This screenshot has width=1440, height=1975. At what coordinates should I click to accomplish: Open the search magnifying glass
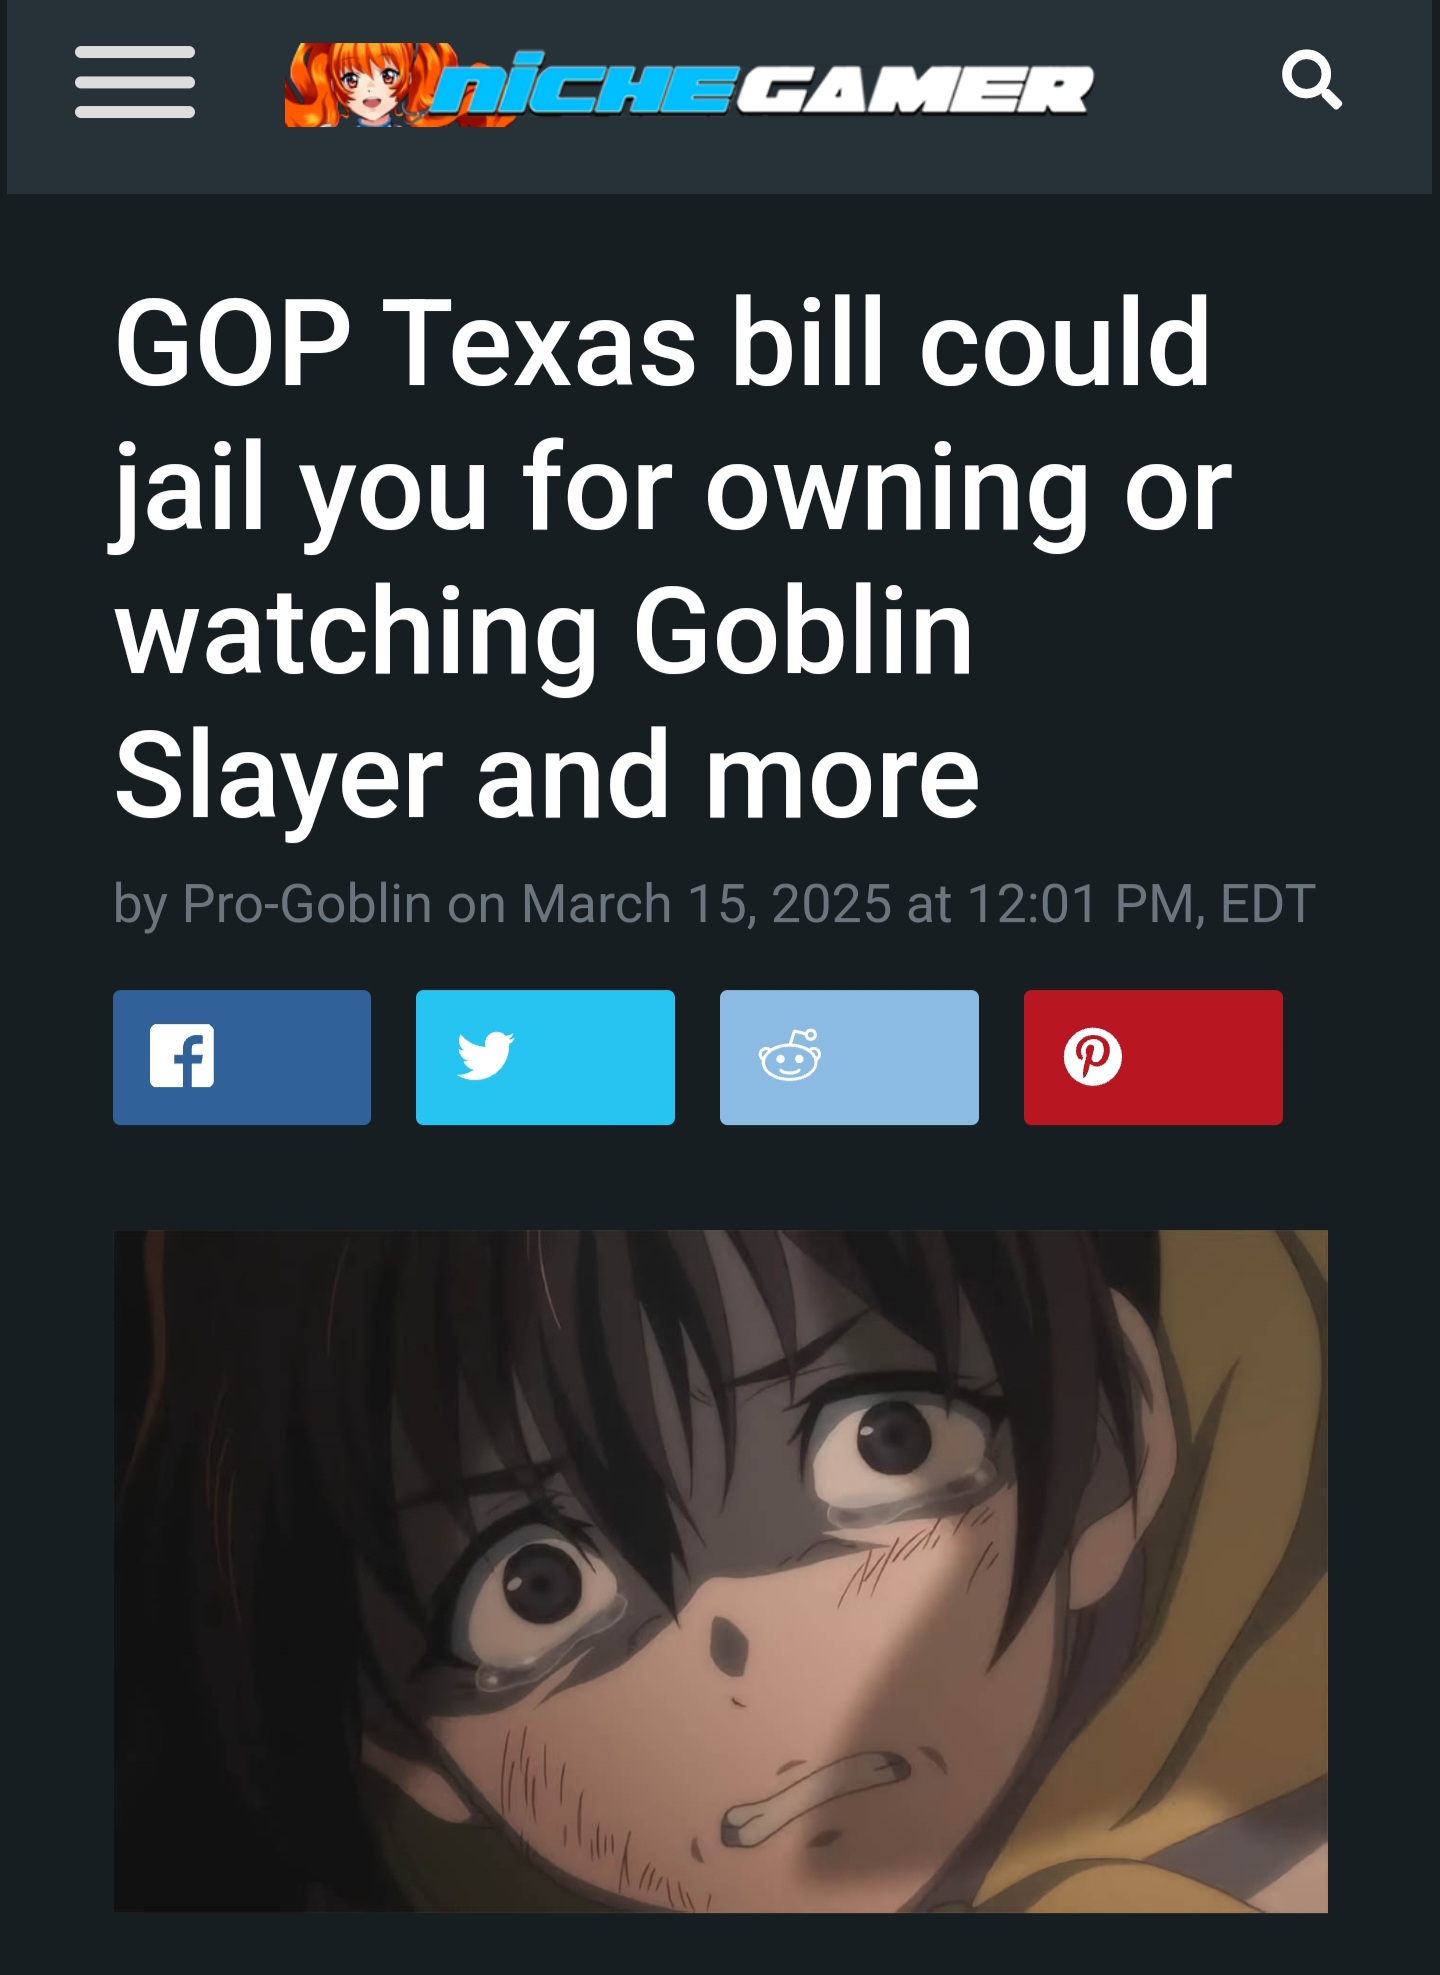click(1311, 80)
